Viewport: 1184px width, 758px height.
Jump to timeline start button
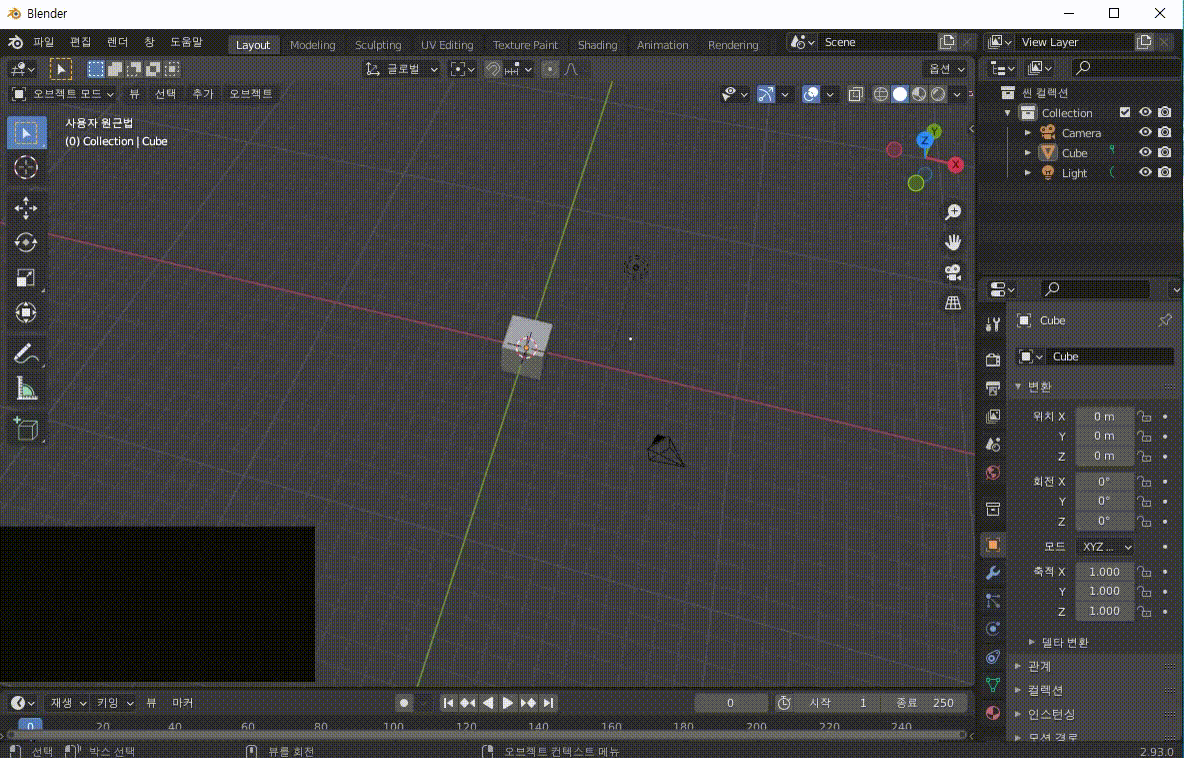449,703
